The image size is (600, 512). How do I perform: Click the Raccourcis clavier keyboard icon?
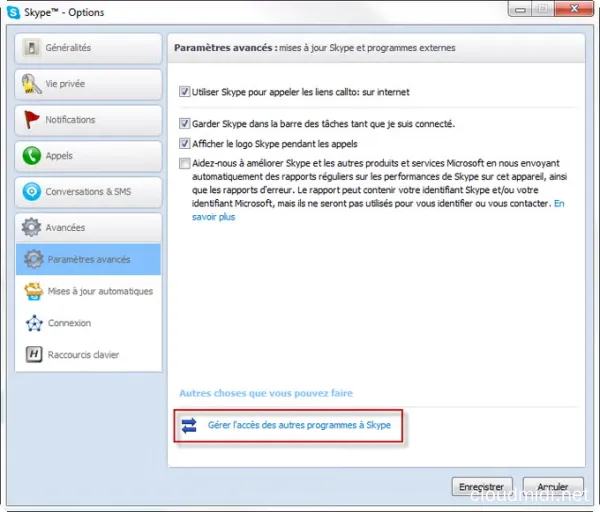pyautogui.click(x=33, y=355)
